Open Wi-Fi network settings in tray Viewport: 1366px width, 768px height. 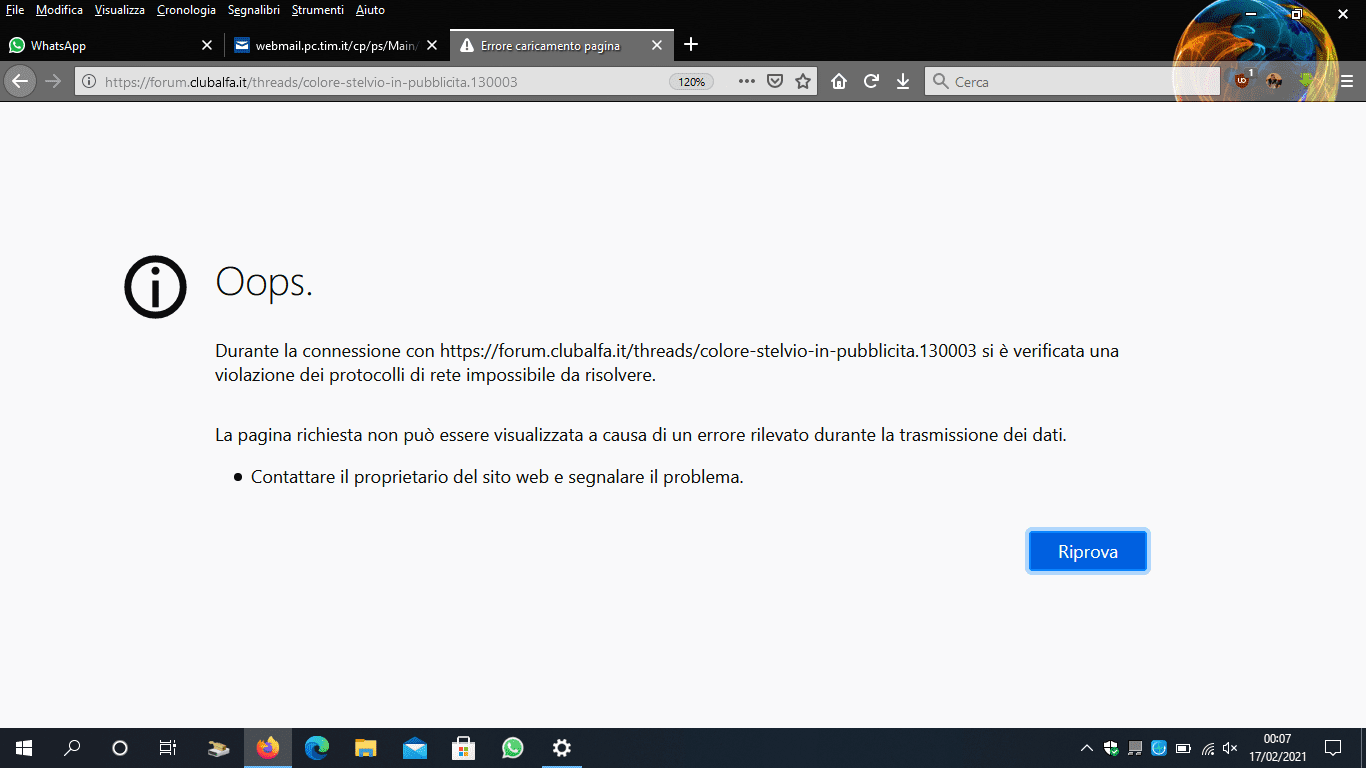(1208, 748)
